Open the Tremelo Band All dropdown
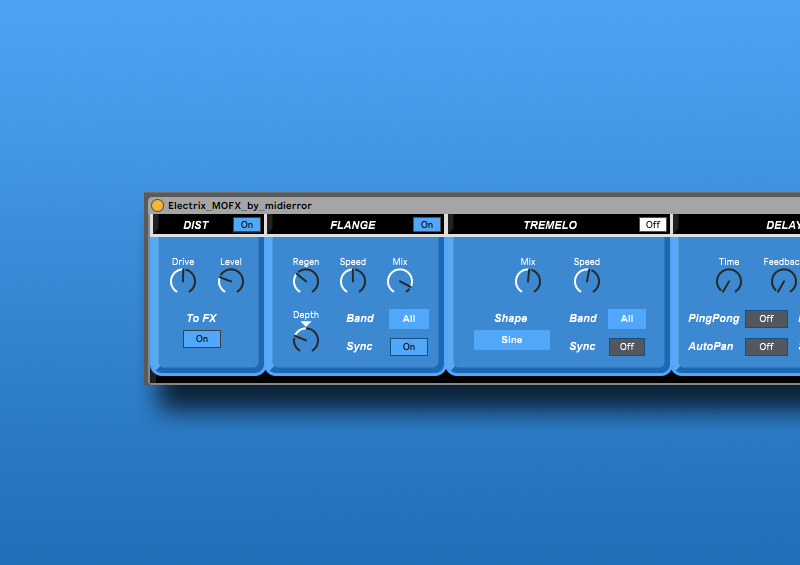 coord(627,318)
